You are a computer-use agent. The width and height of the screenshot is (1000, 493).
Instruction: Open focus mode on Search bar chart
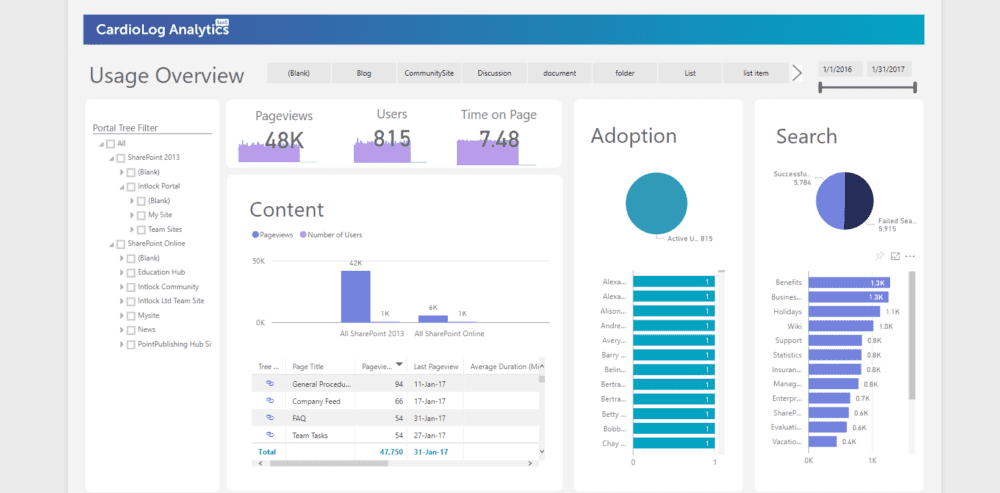click(895, 256)
